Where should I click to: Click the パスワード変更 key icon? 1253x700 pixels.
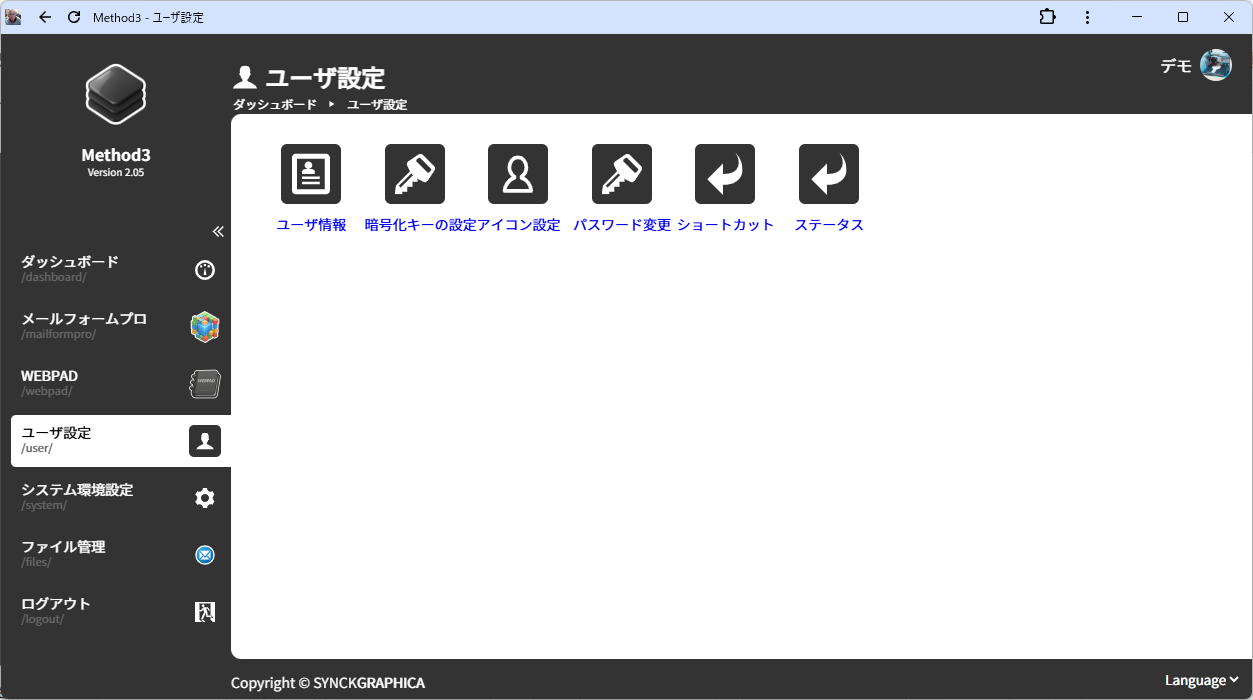click(622, 174)
